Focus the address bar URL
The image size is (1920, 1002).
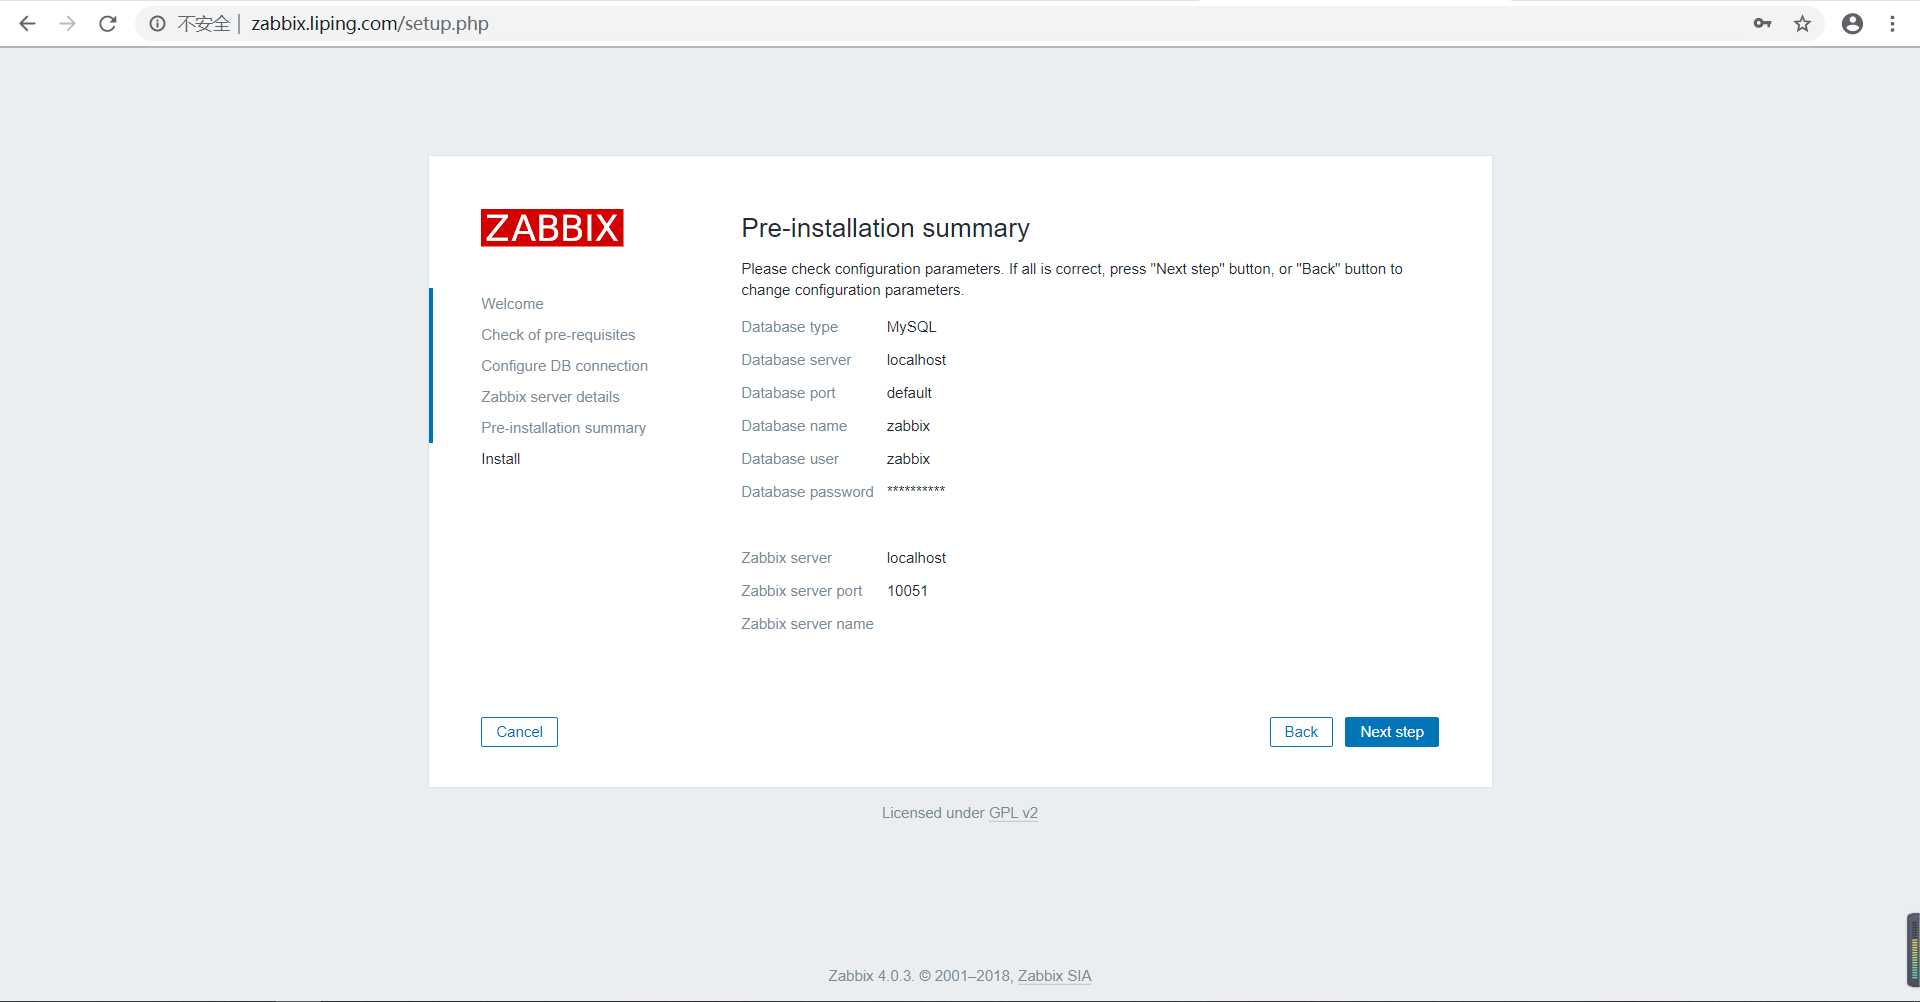tap(369, 23)
